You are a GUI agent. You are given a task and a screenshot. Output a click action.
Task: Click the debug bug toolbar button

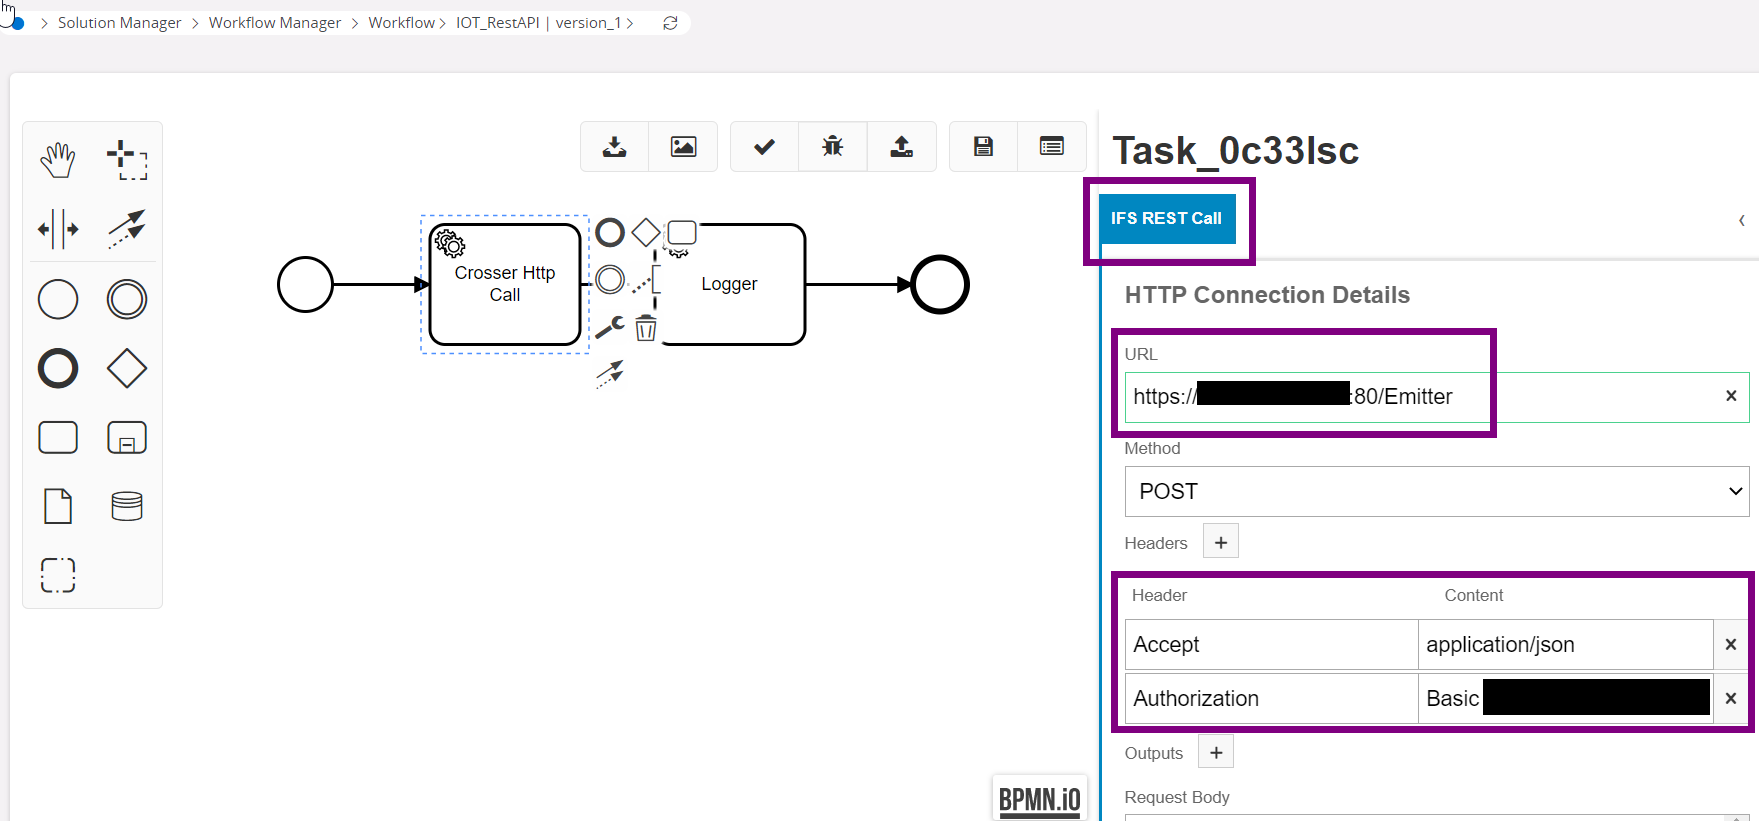(x=833, y=147)
